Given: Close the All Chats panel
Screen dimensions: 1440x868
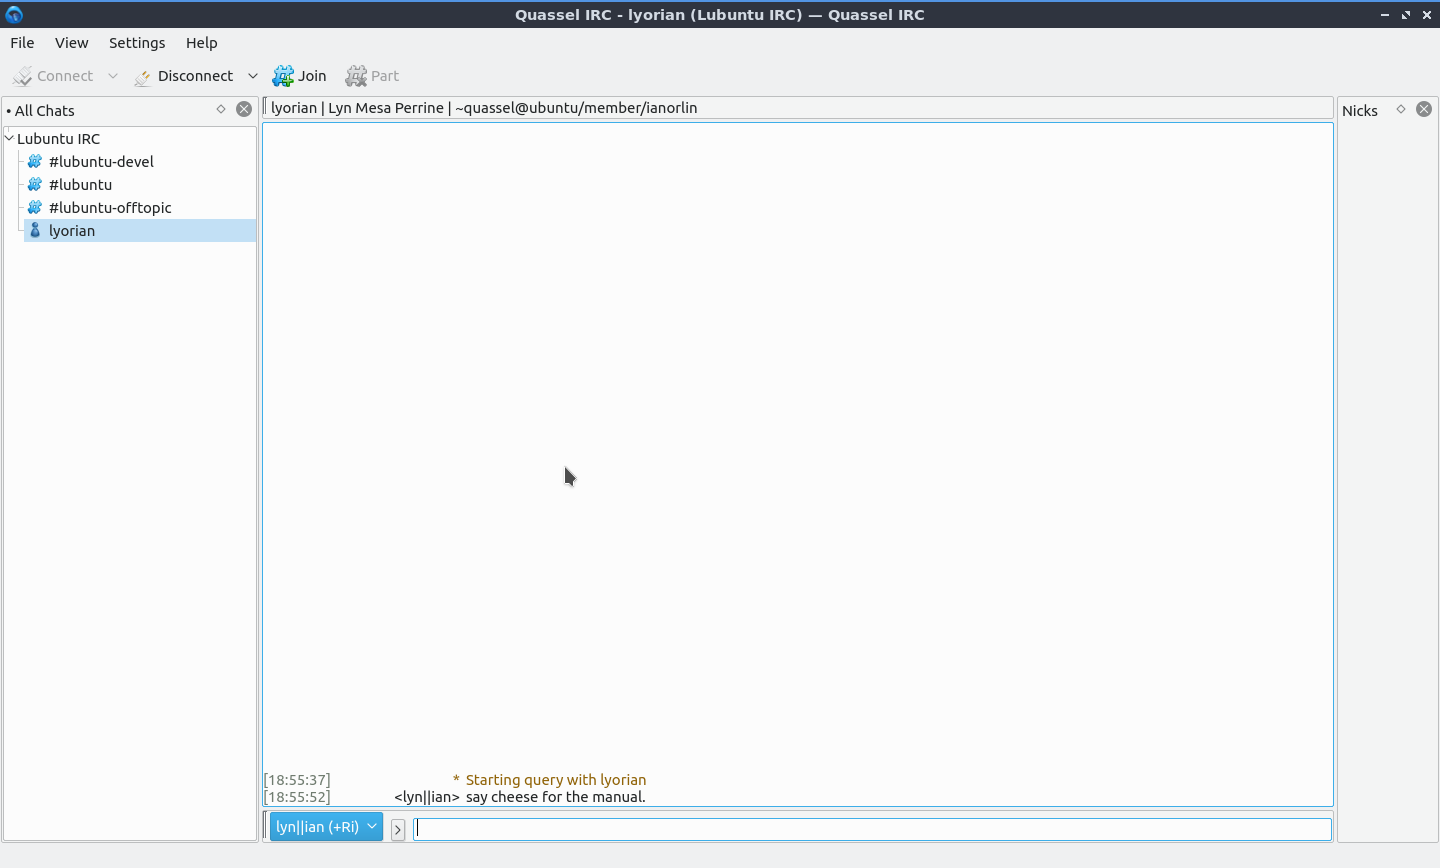Looking at the screenshot, I should coord(244,109).
